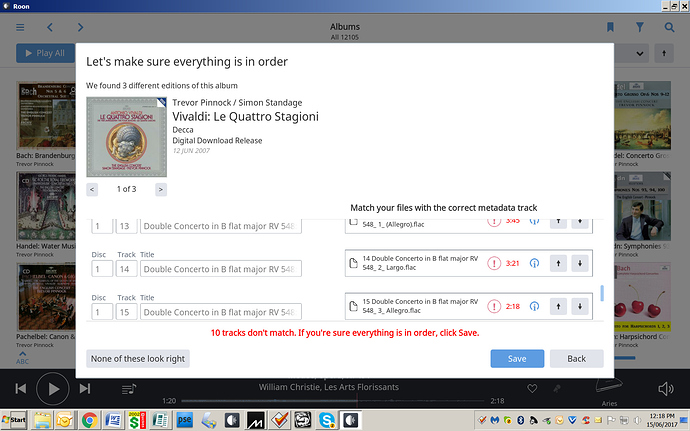Screen dimensions: 690x431
Task: Open the filter funnel icon
Action: pos(640,27)
